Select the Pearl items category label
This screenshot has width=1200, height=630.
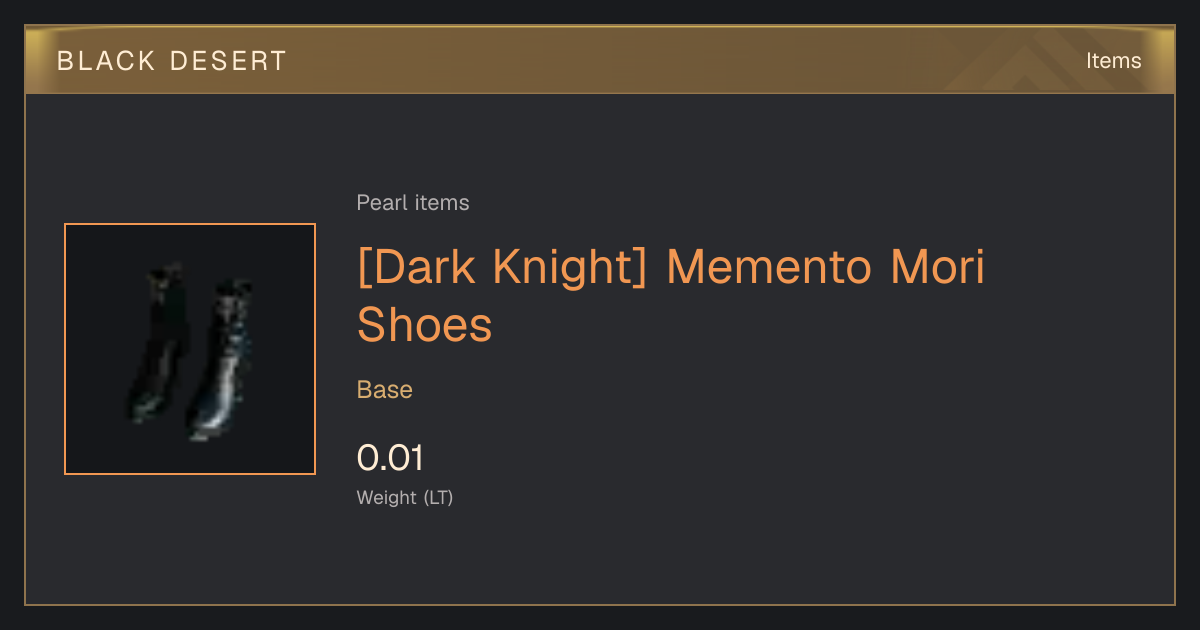click(413, 203)
